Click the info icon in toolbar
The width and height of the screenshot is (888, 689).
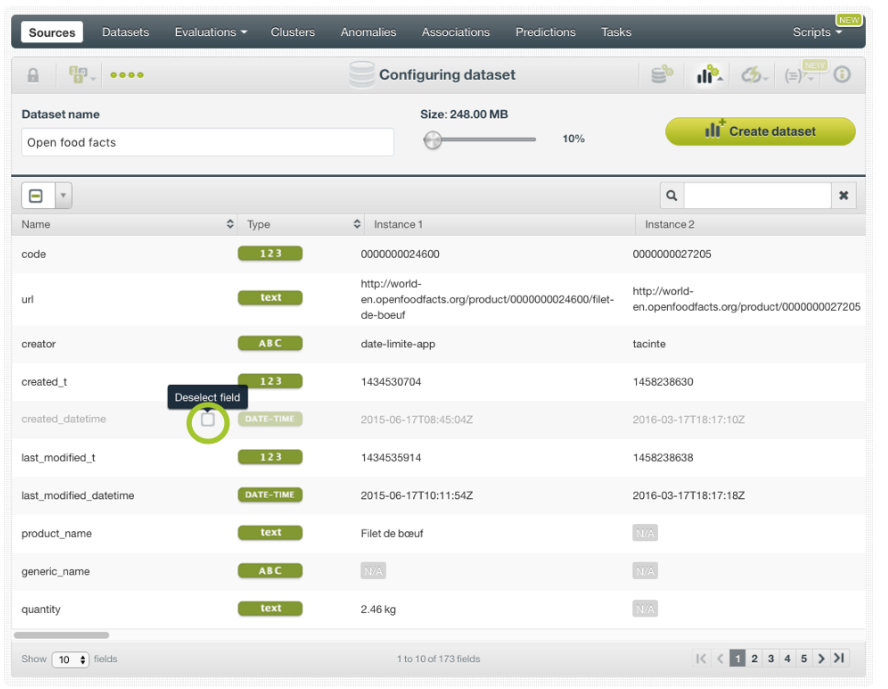[842, 75]
